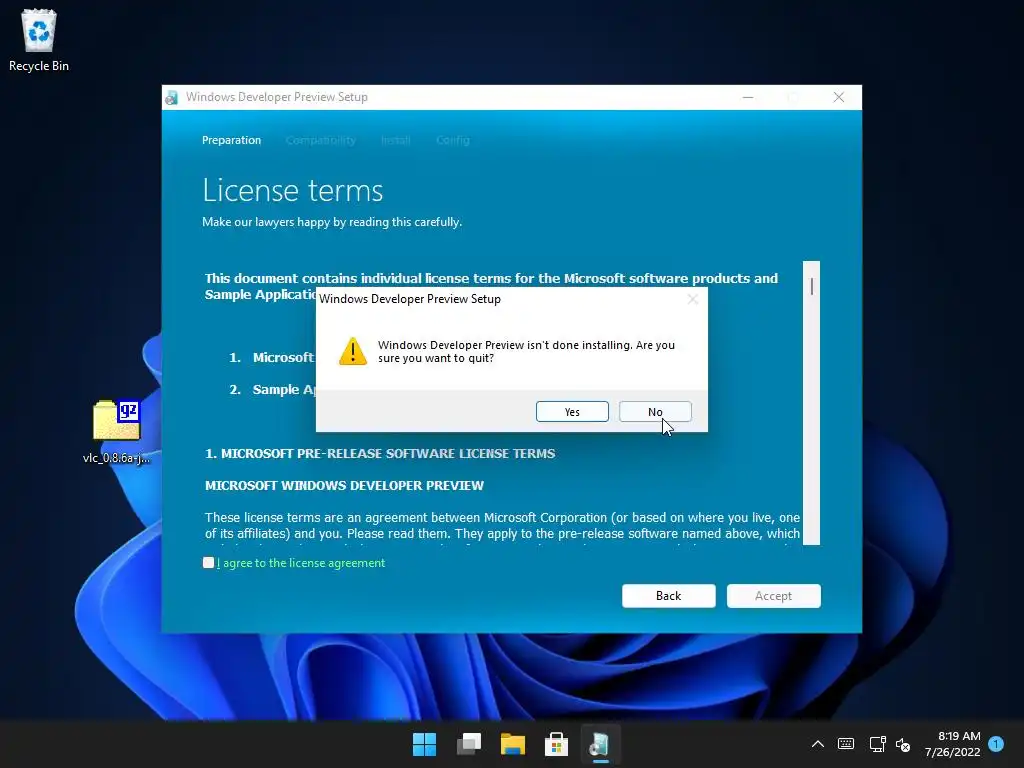
Task: Open the touch keyboard tray icon
Action: pos(846,744)
